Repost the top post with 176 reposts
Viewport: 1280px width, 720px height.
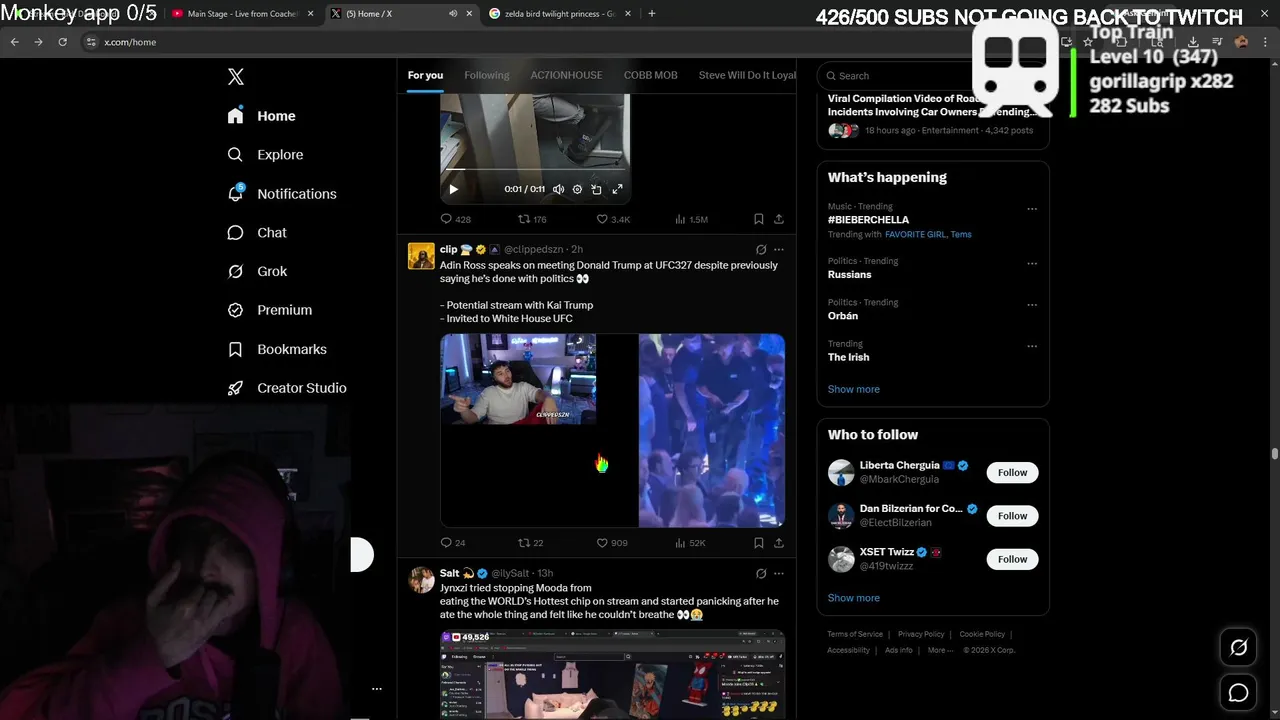532,219
